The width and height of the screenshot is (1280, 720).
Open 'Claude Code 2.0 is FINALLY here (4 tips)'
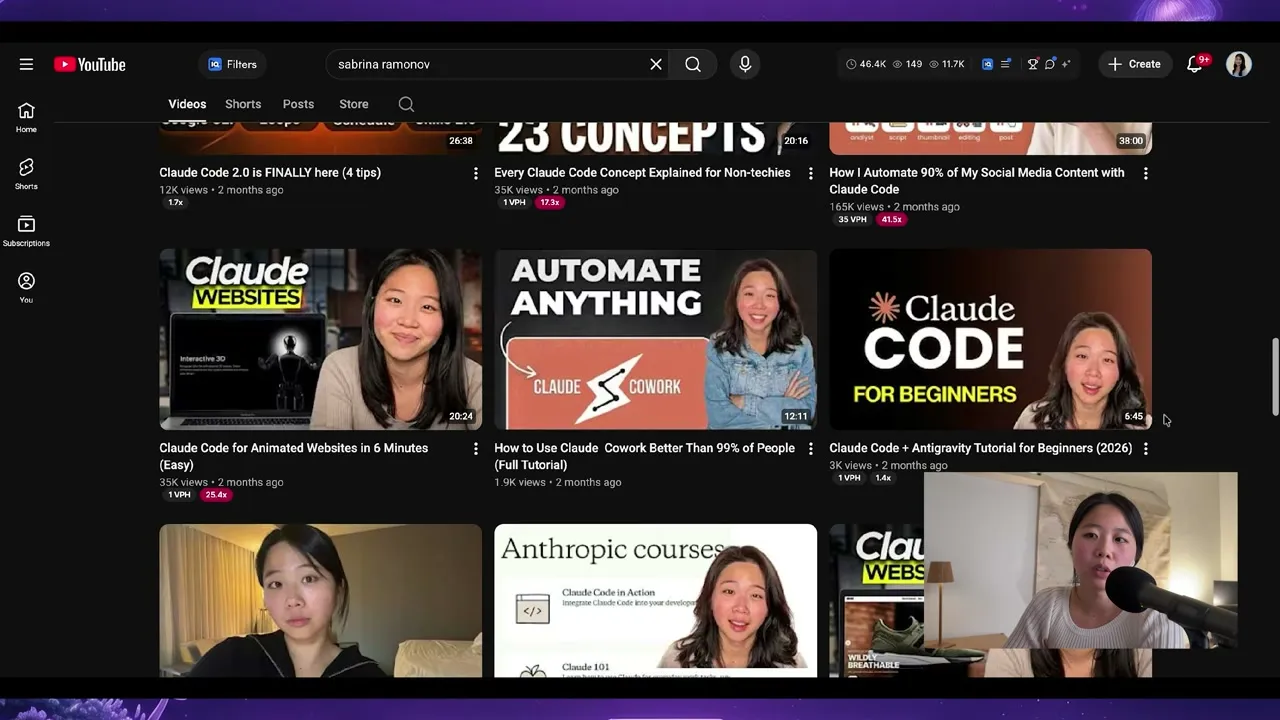pyautogui.click(x=270, y=173)
